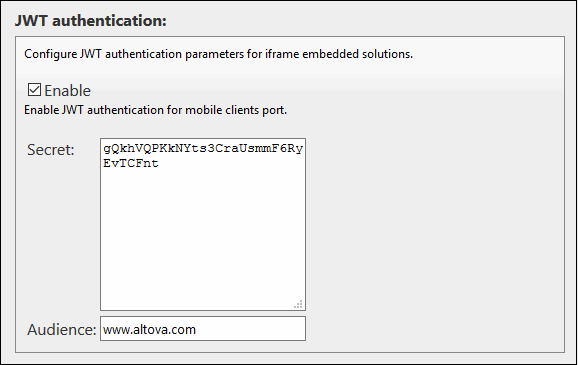Click the mobile clients port description text
Screen dimensions: 578x365
point(155,110)
